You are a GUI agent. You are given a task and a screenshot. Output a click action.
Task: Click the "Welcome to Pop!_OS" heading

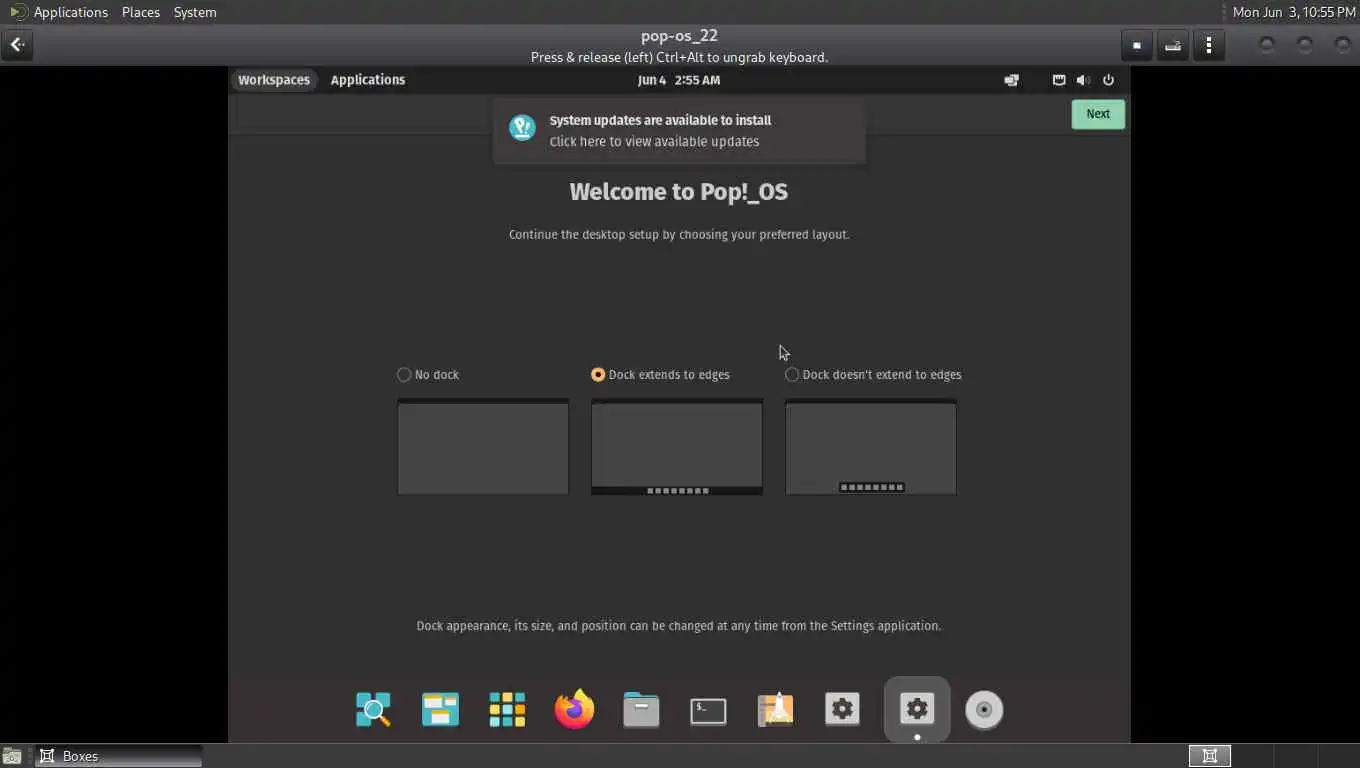tap(679, 192)
